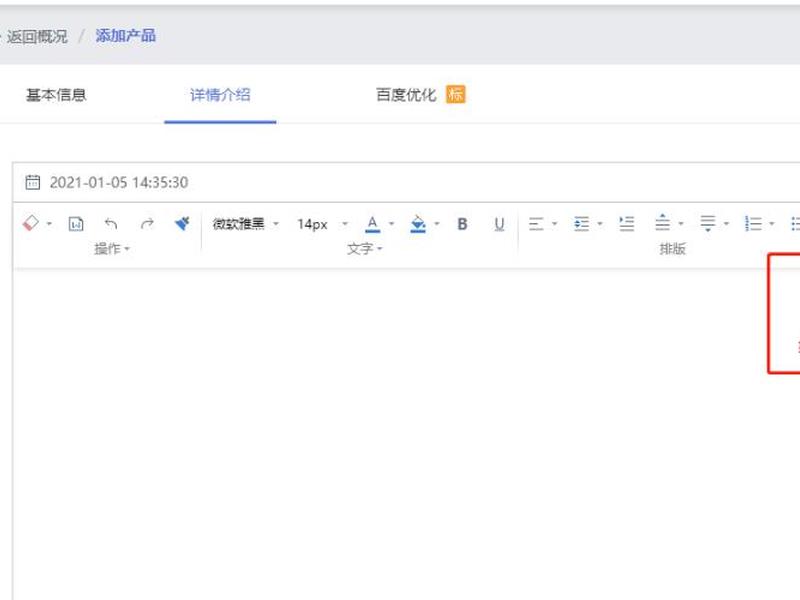
Task: Click the first-line indent icon
Action: coord(627,223)
